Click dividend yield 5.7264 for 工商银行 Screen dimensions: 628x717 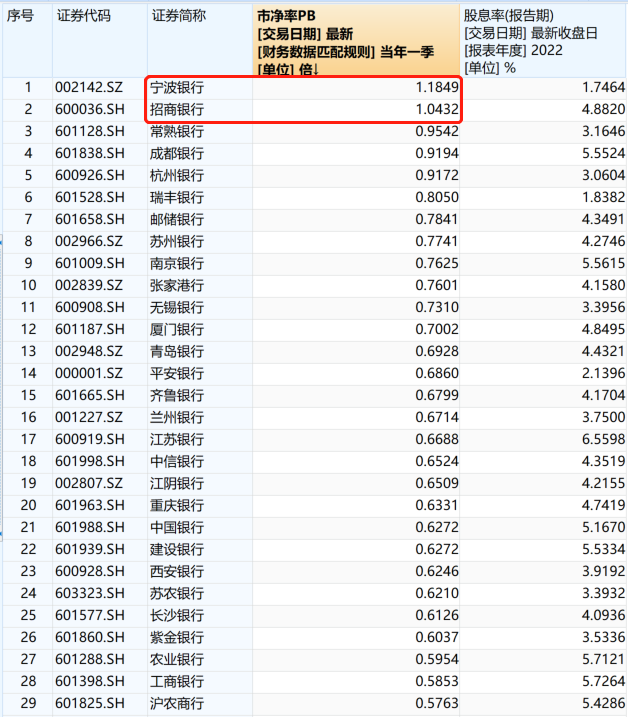pyautogui.click(x=603, y=681)
